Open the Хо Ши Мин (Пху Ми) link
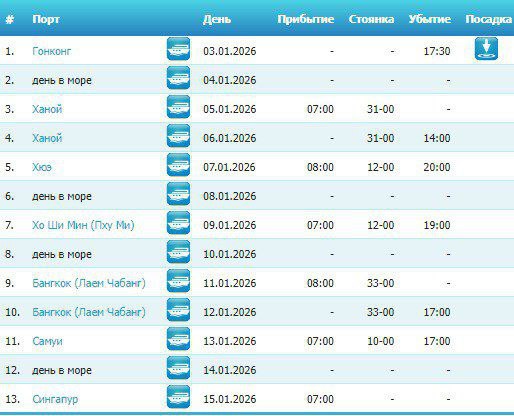514x416 pixels. pos(83,225)
